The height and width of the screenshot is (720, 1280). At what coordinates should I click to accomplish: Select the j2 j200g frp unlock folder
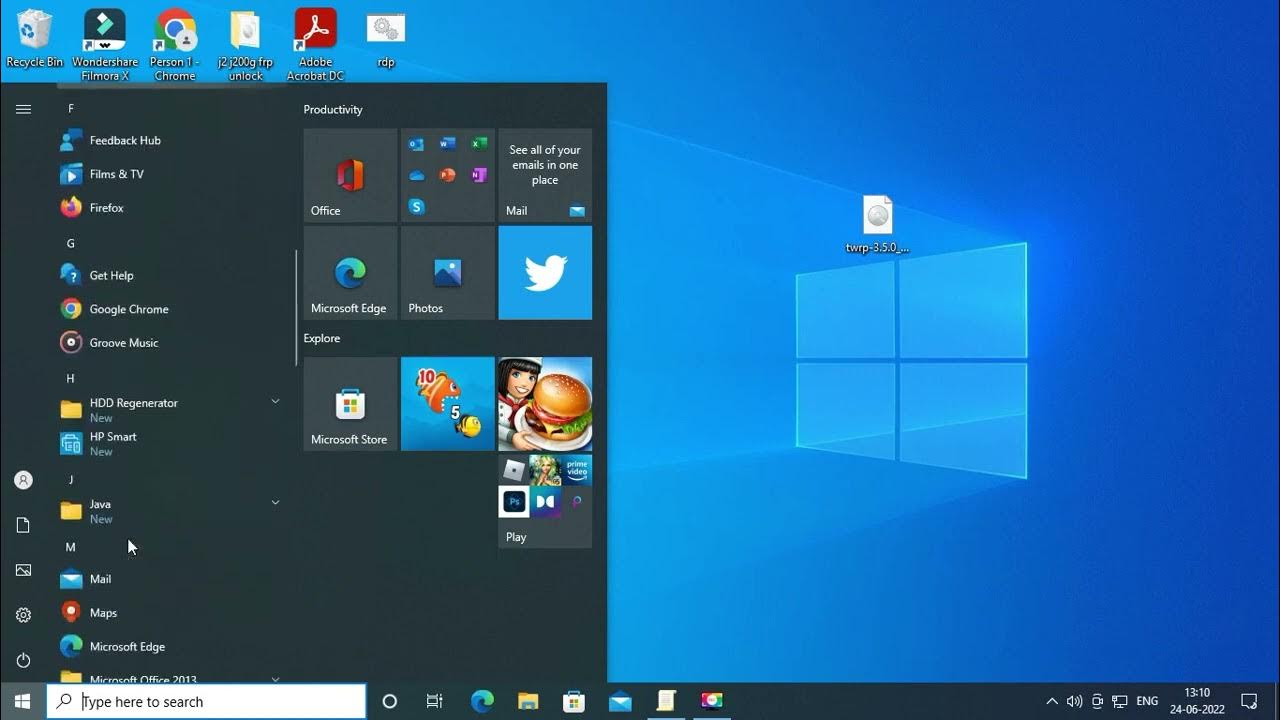point(245,45)
